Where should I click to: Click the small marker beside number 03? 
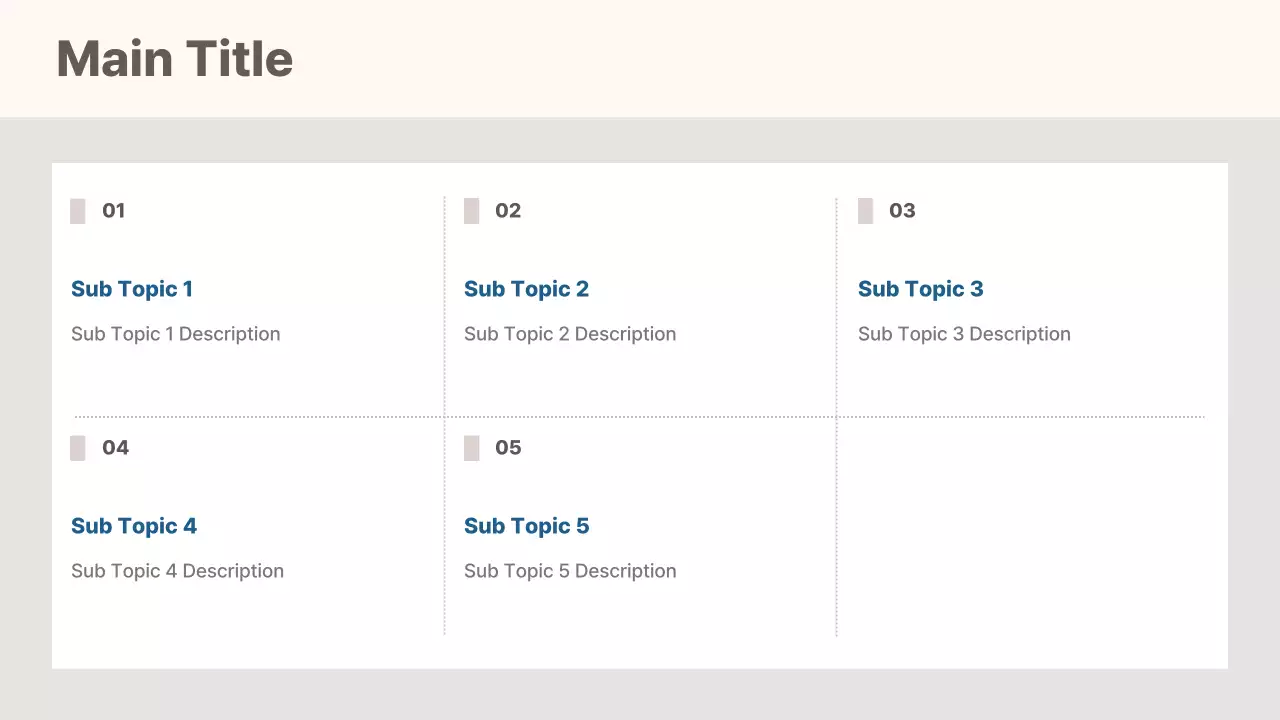click(866, 211)
